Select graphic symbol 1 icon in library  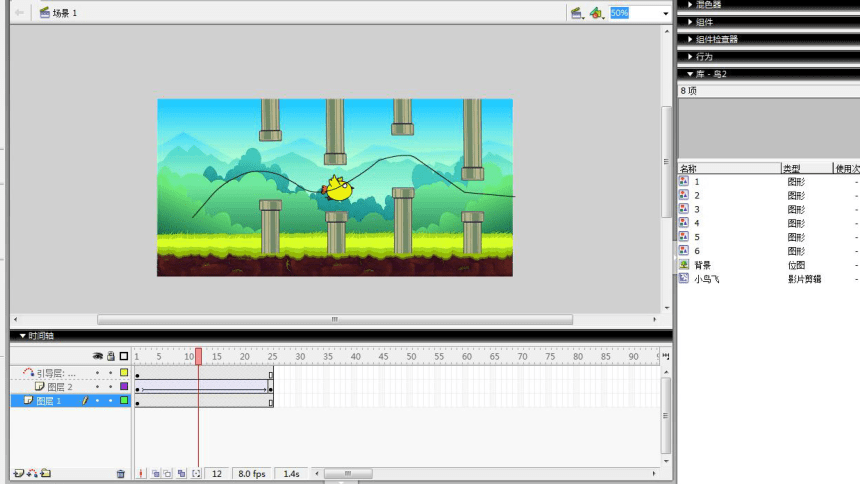pos(684,181)
